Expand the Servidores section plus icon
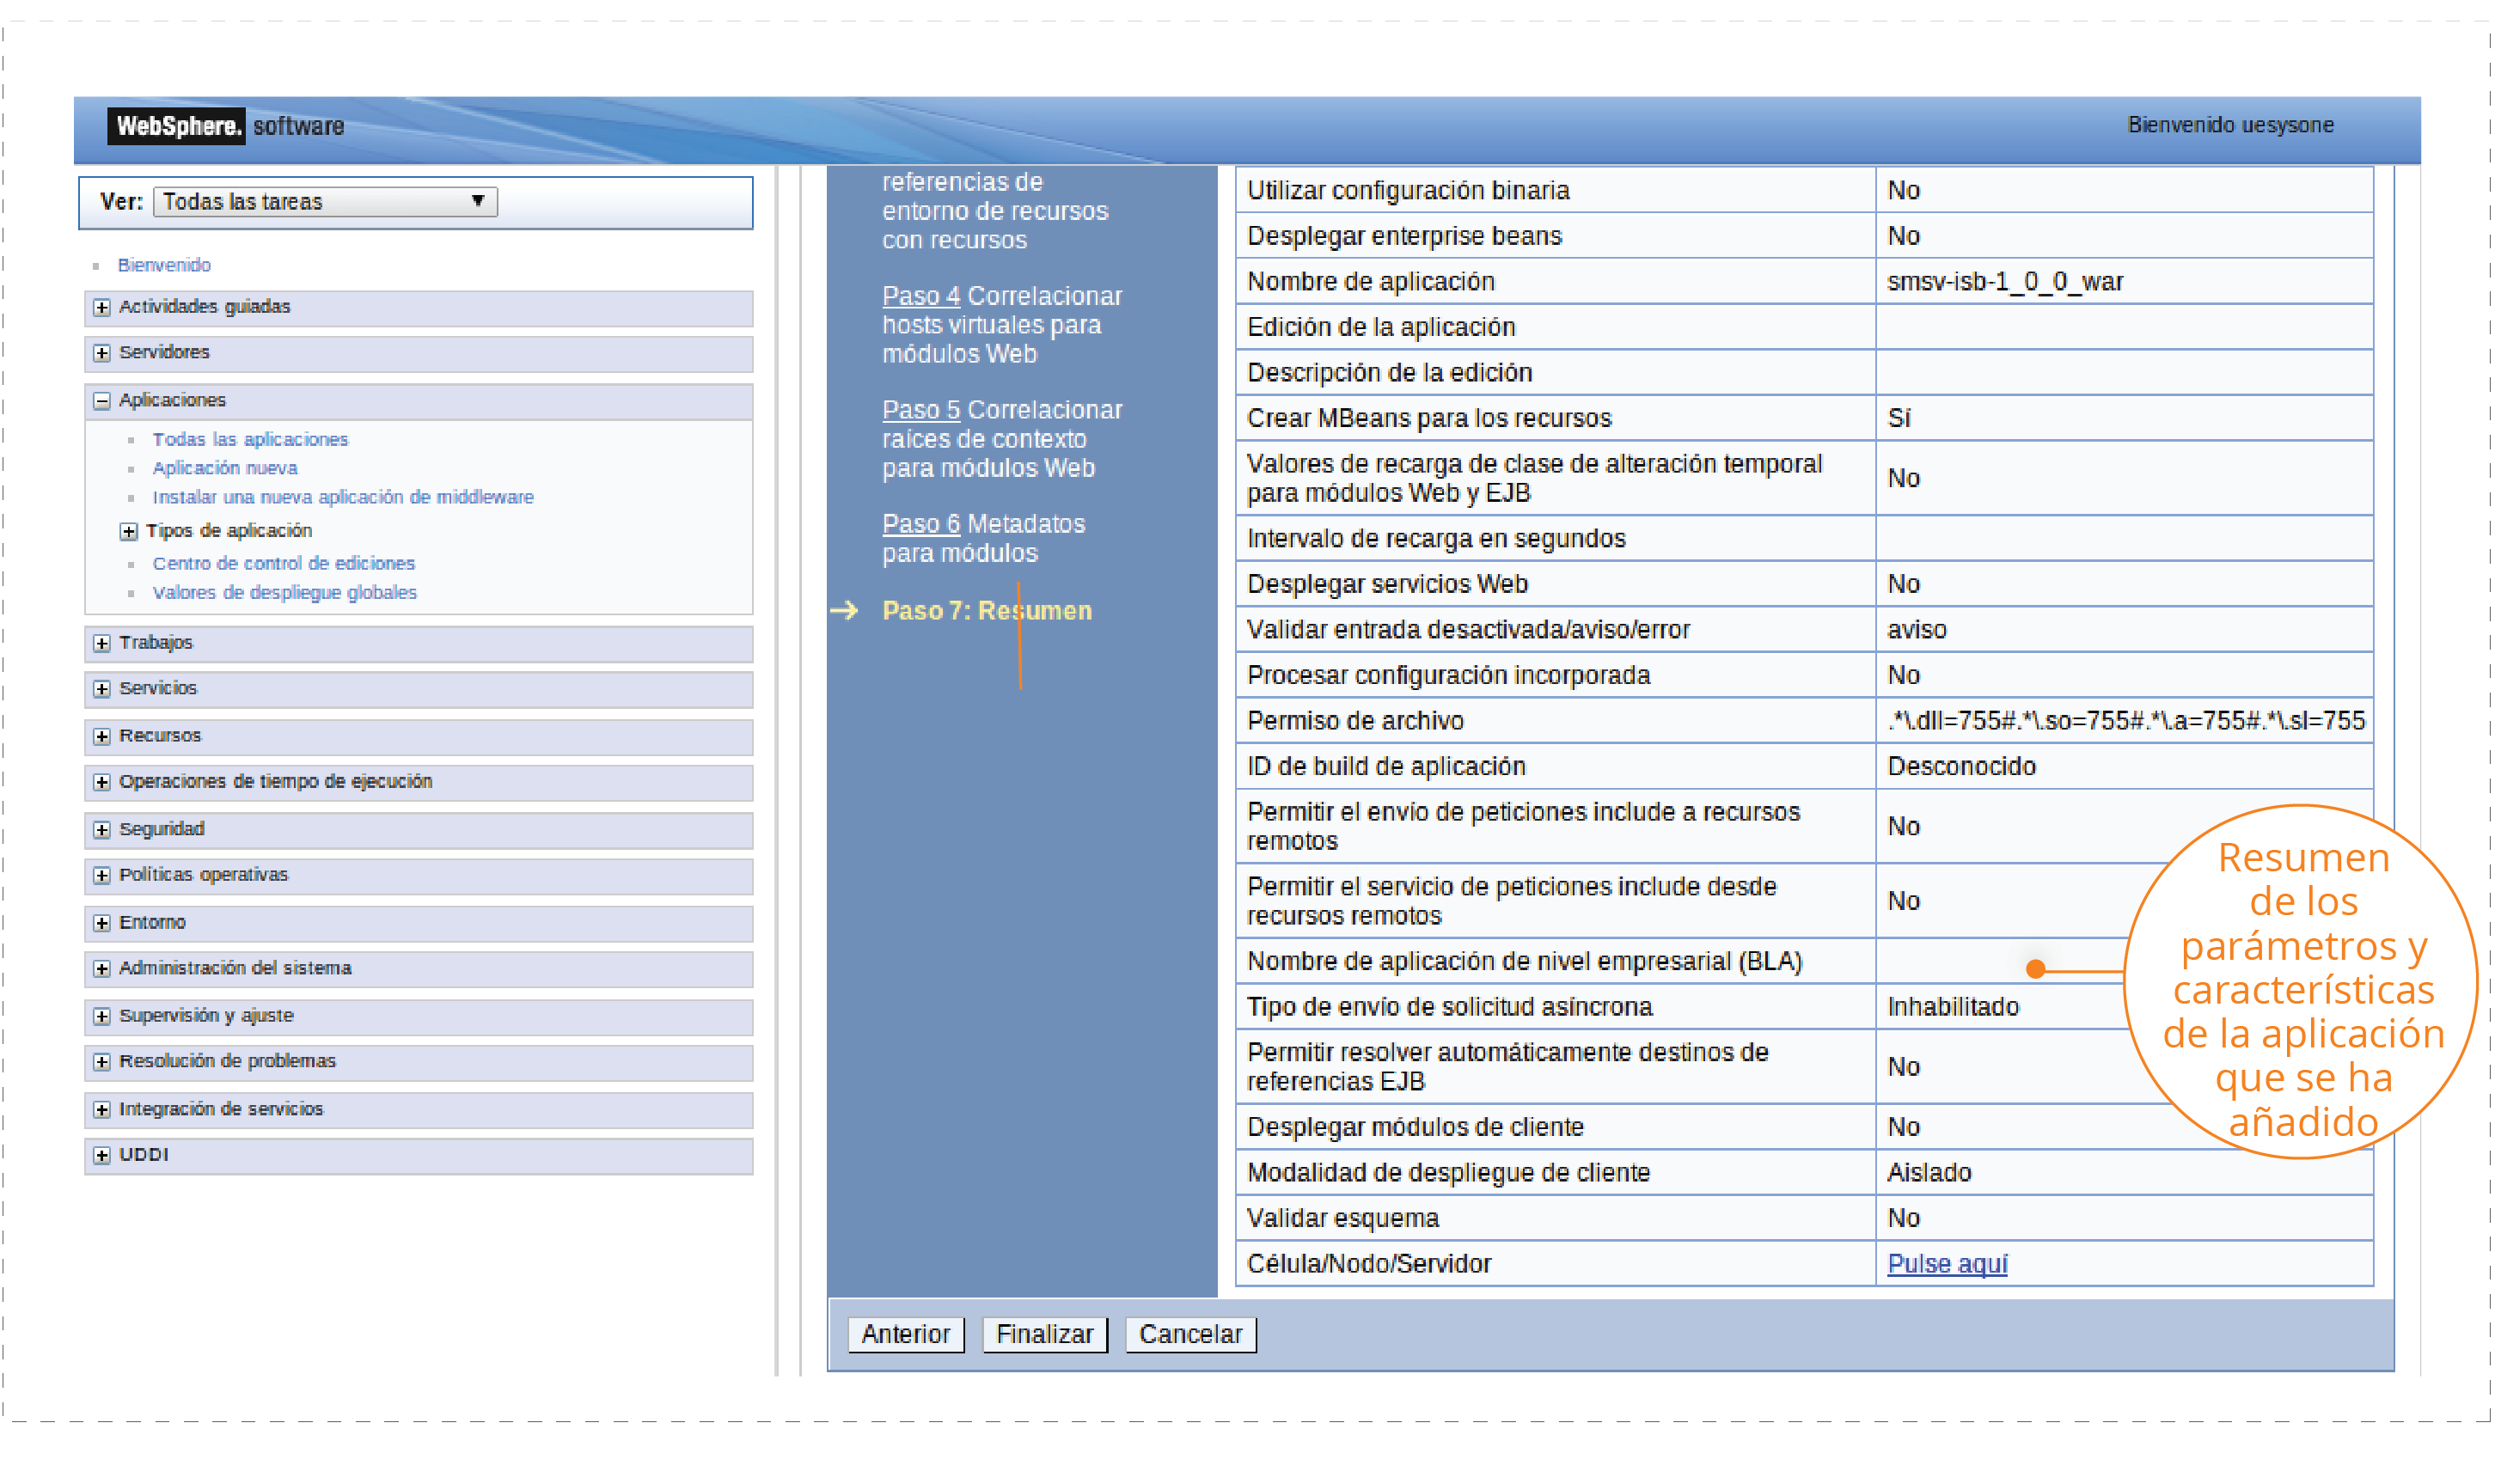The image size is (2501, 1484). click(102, 353)
